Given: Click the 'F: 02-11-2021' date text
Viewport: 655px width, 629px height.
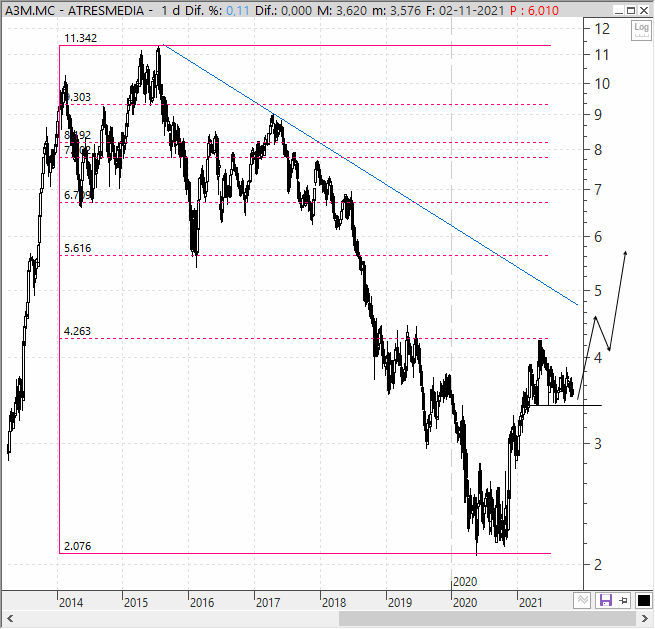Looking at the screenshot, I should coord(465,10).
